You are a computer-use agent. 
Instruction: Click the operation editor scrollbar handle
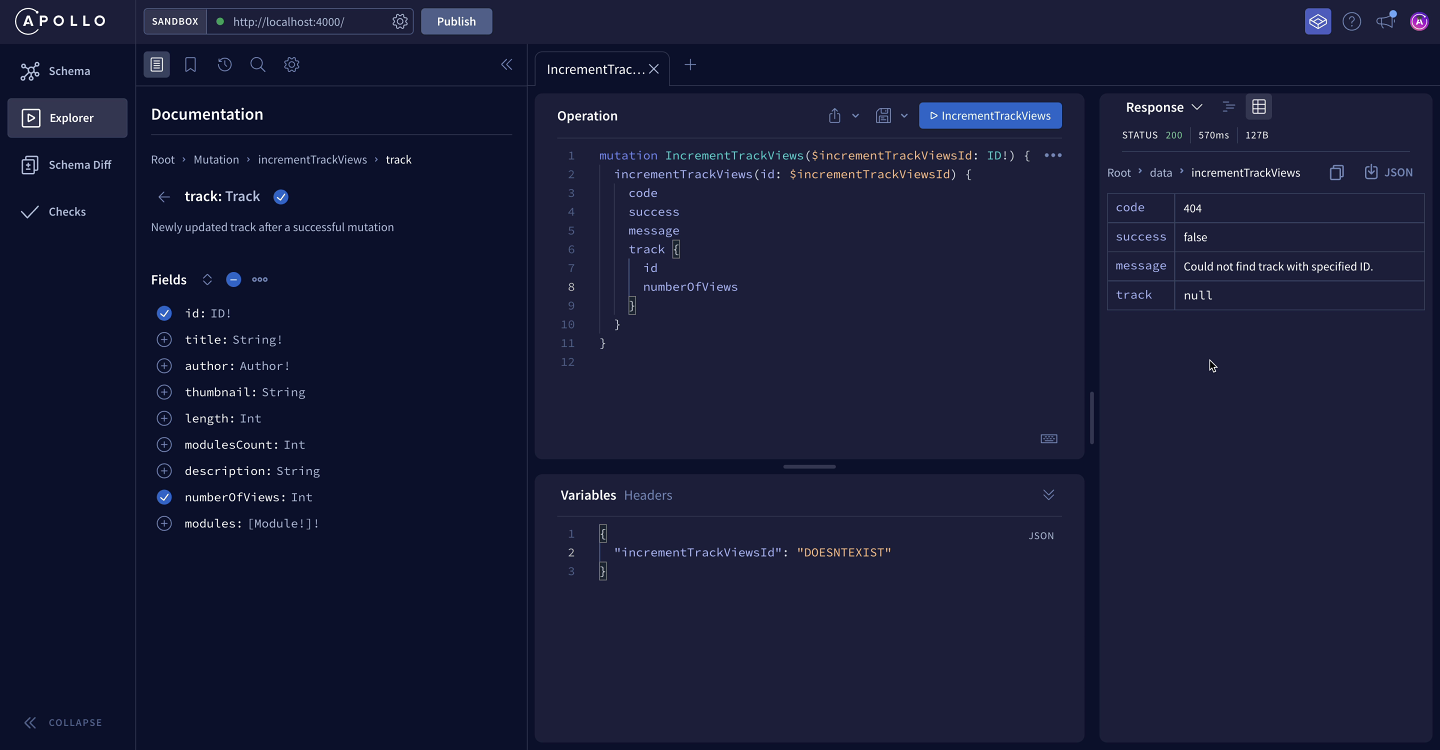click(1091, 418)
